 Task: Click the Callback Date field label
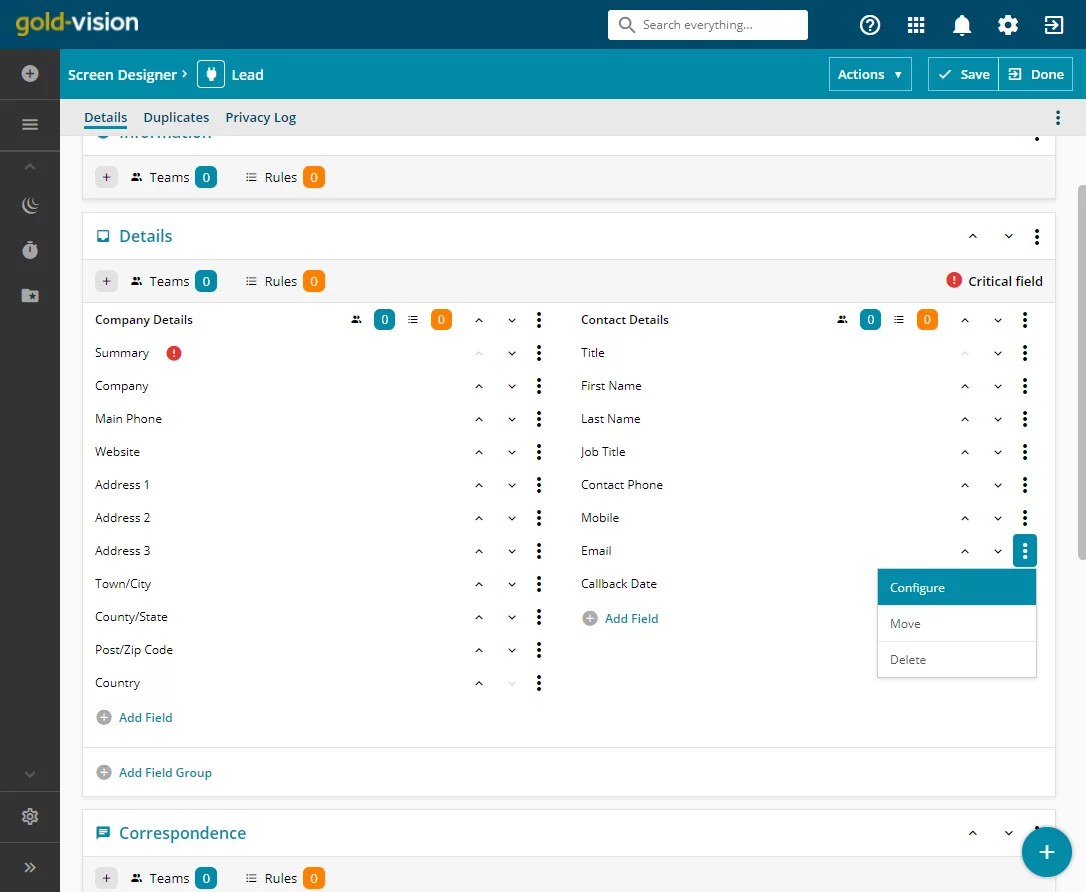point(618,584)
